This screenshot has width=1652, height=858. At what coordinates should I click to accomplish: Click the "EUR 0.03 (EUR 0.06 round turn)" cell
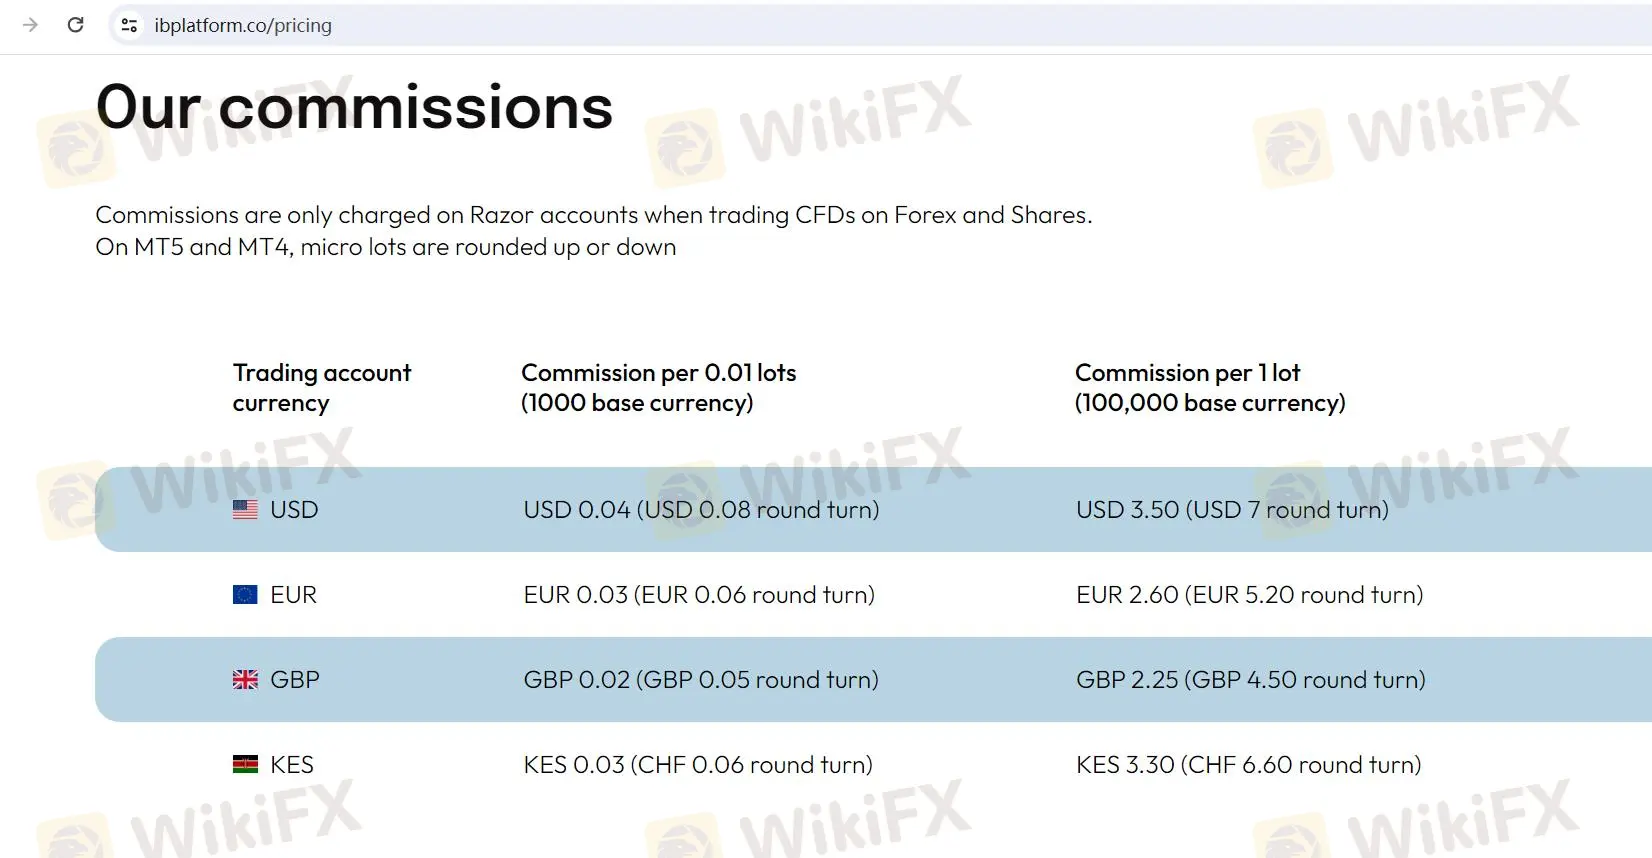coord(699,595)
